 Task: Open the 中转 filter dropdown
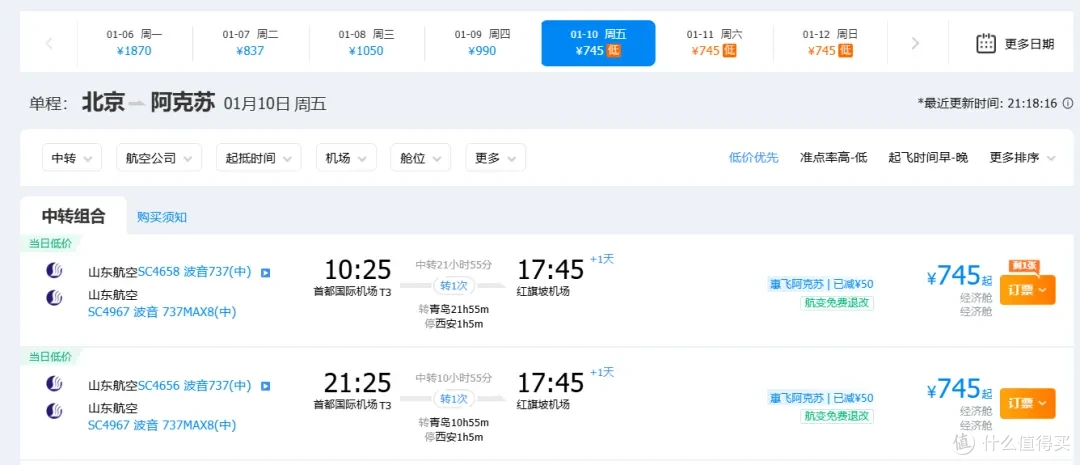(x=72, y=158)
